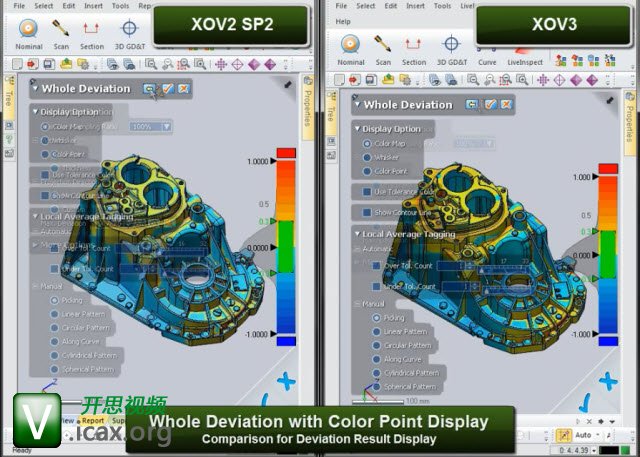Select Whisker radio in XOV3 window

(367, 158)
